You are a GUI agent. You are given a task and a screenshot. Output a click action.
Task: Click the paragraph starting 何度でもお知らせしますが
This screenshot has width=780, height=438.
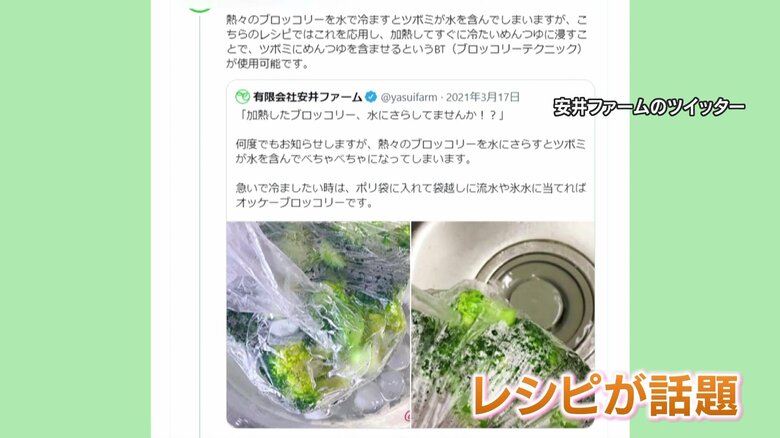click(x=410, y=151)
